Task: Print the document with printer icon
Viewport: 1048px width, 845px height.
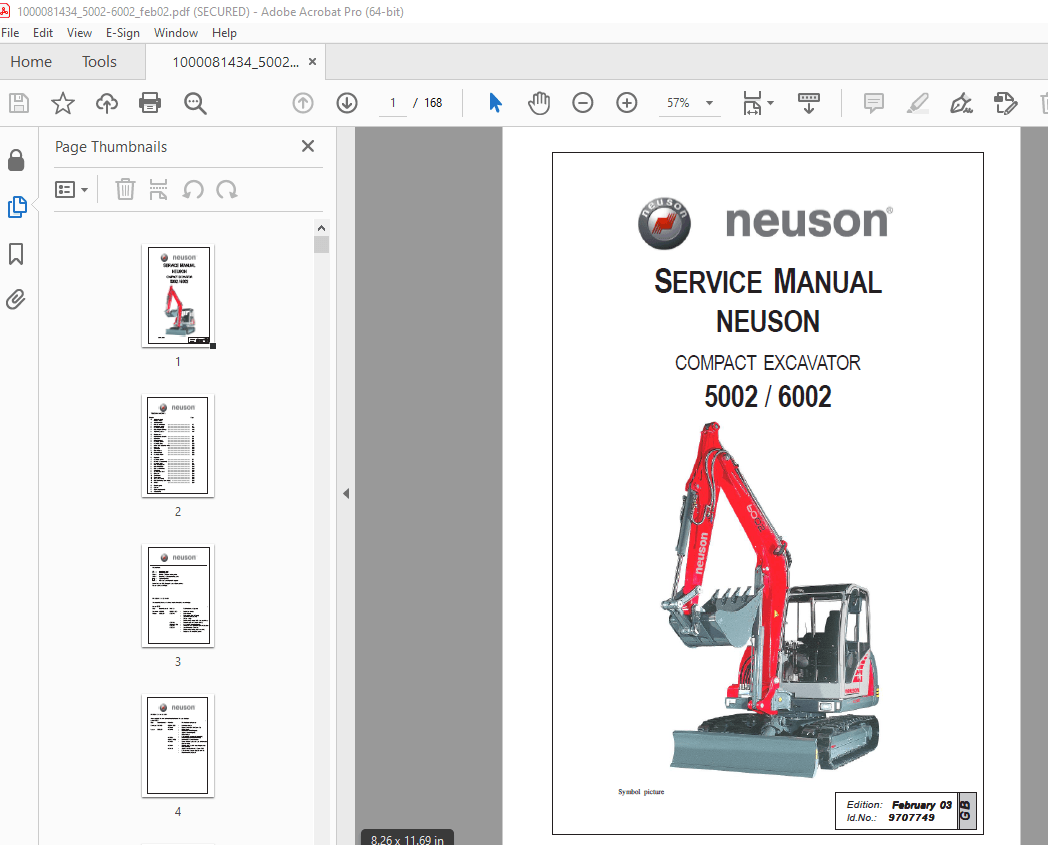Action: pos(150,103)
